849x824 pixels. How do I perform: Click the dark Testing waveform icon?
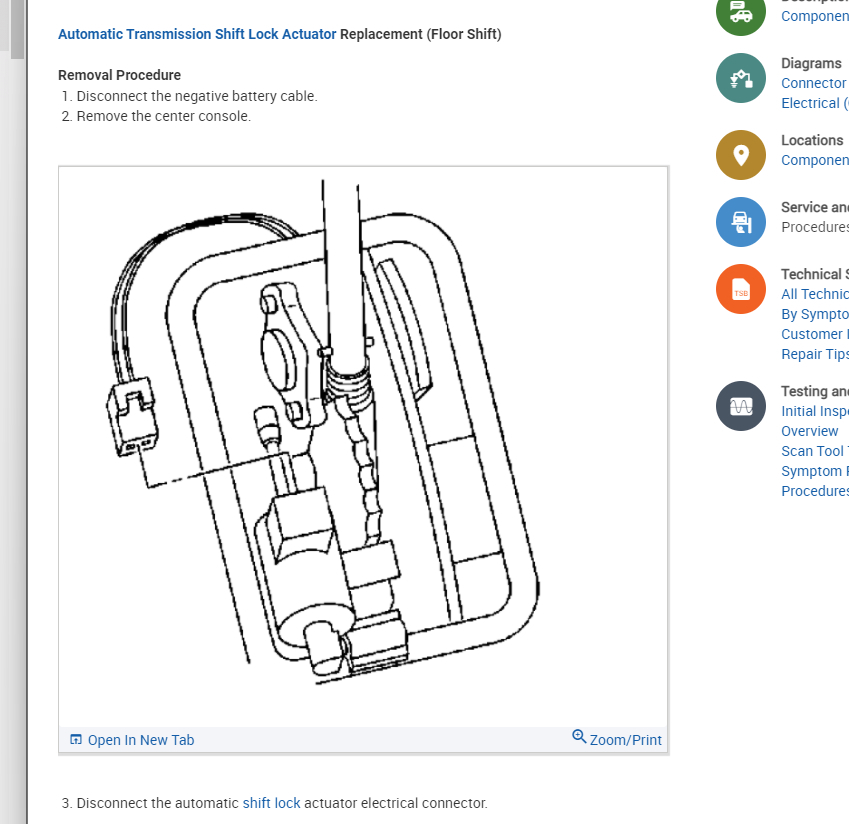741,406
